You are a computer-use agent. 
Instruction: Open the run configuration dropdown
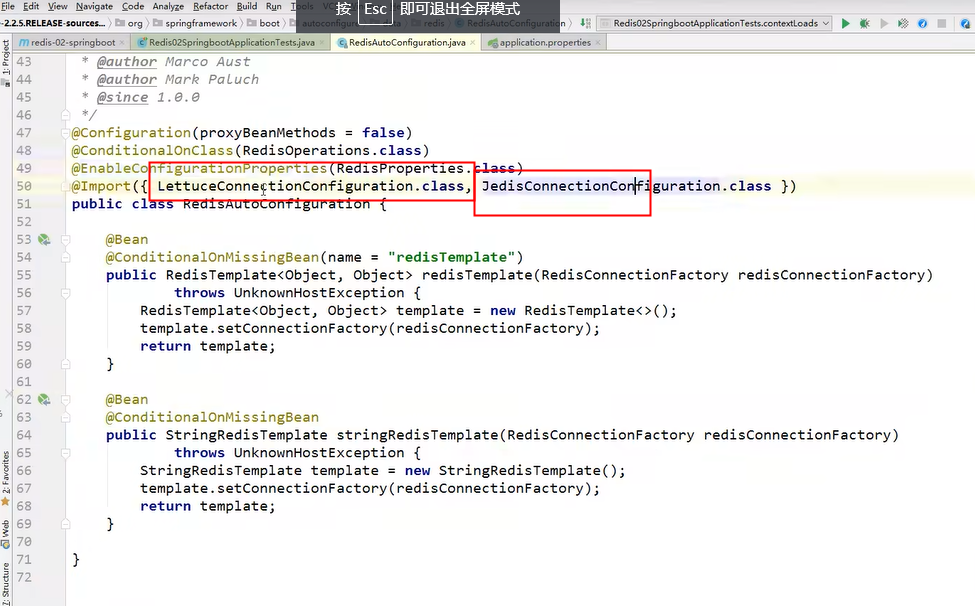coord(714,24)
